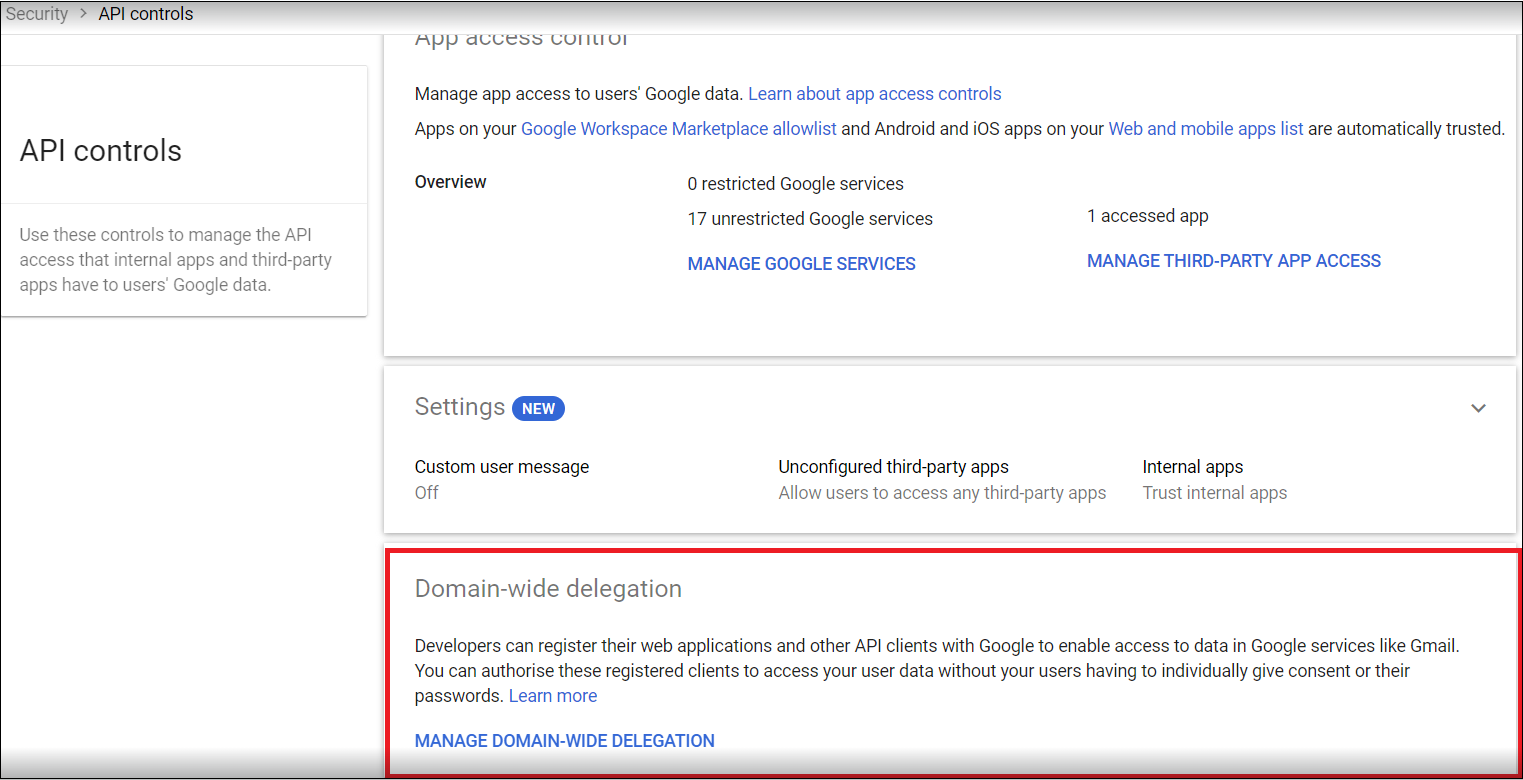Click 'Allow users to access any third-party apps'
This screenshot has height=780, width=1523.
pos(942,493)
